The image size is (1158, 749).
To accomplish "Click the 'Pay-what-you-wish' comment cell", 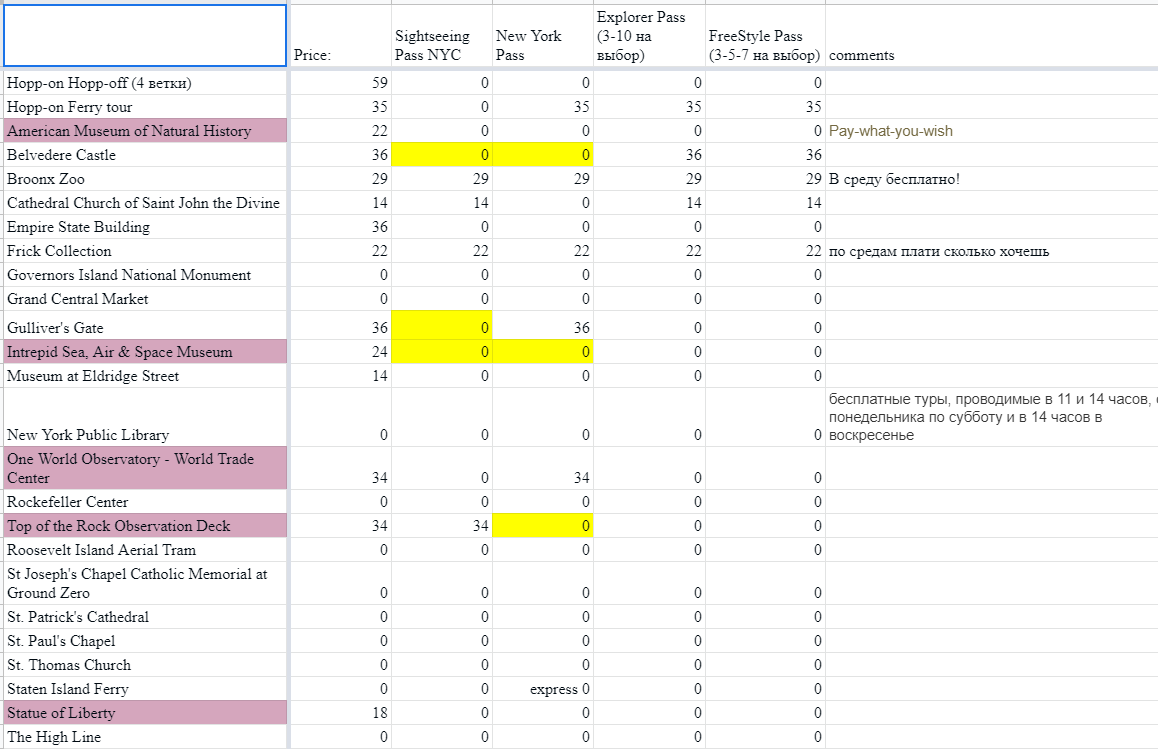I will (992, 131).
